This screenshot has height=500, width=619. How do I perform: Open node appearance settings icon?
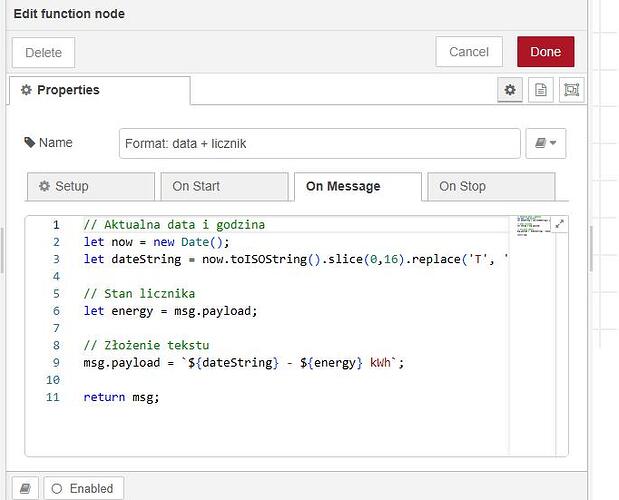571,90
